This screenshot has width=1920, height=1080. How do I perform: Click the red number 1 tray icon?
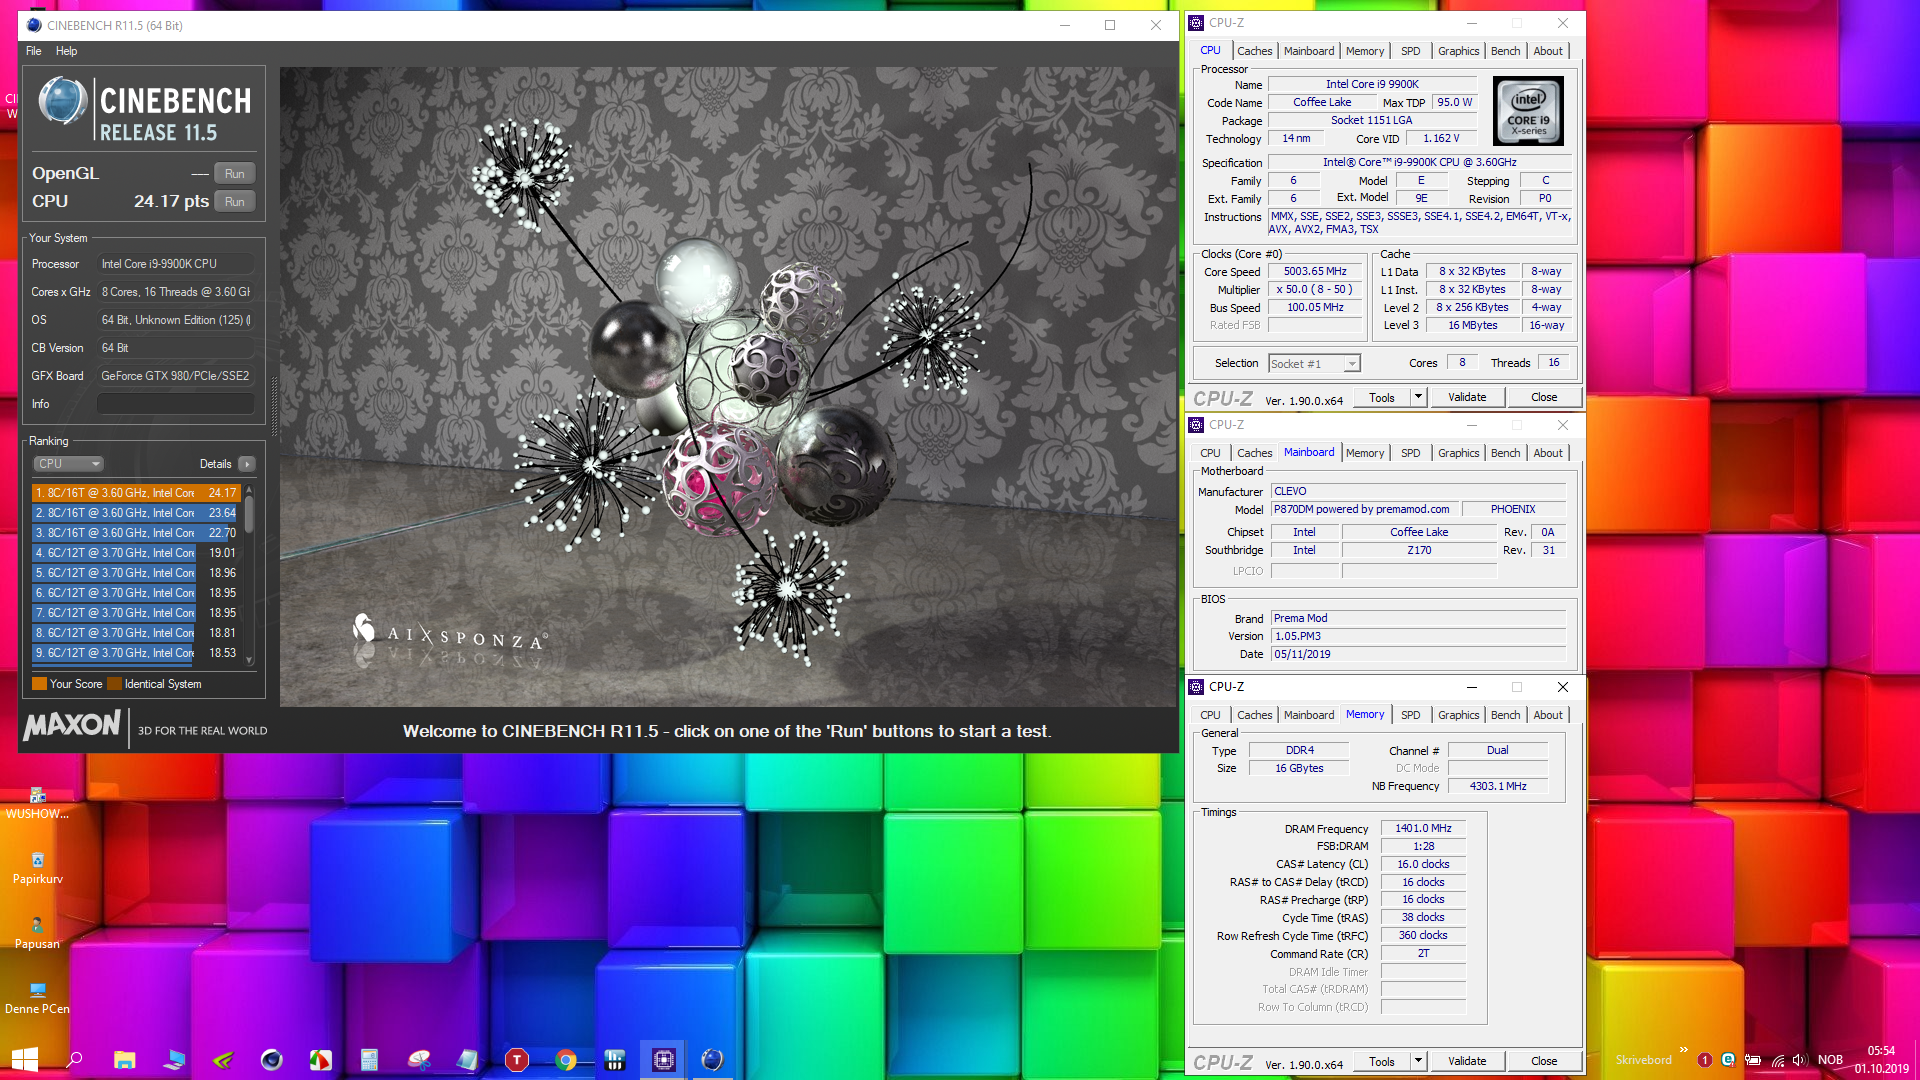[1704, 1060]
